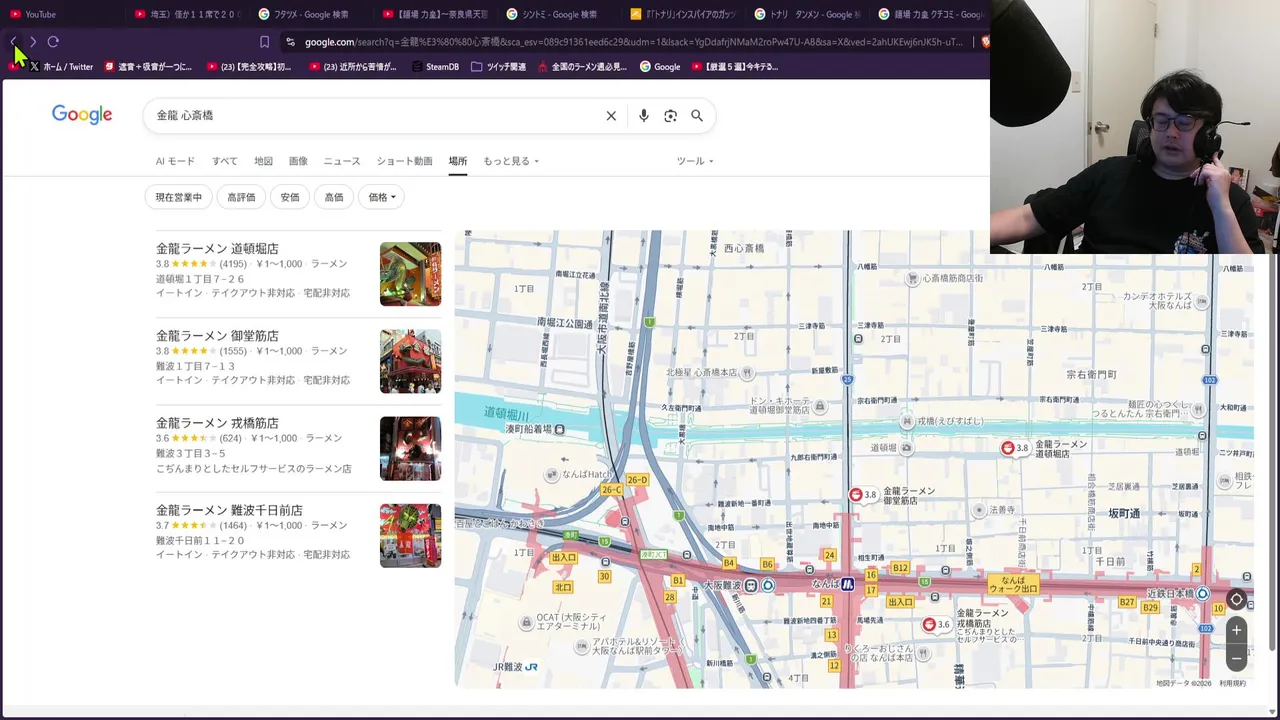Switch to the 画像 search tab
The width and height of the screenshot is (1280, 720).
tap(298, 161)
